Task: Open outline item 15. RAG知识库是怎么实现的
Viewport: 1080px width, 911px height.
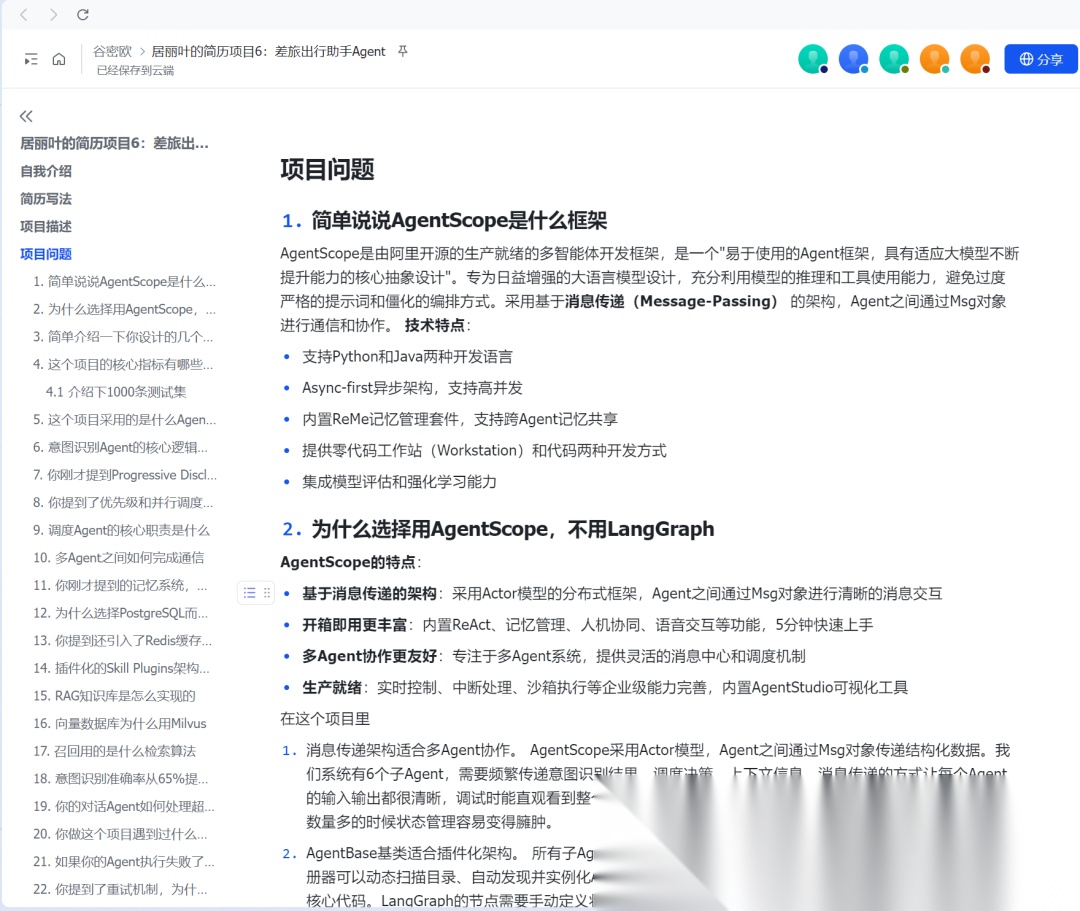Action: (114, 695)
